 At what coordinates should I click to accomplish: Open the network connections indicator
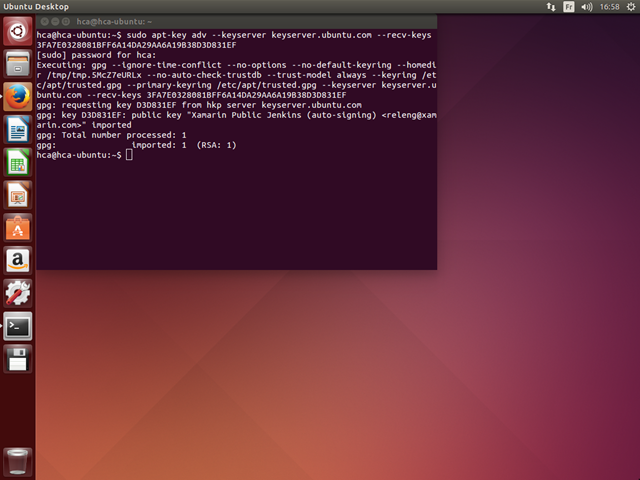(551, 7)
